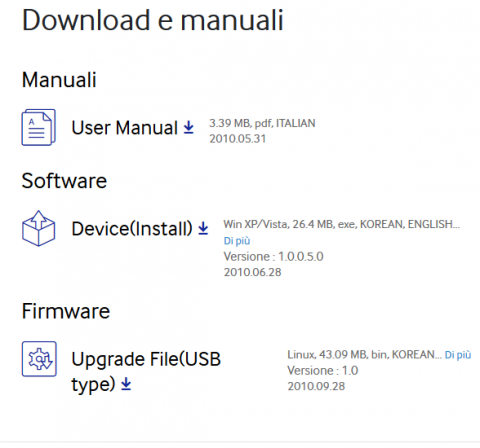480x448 pixels.
Task: Click the download arrow next to Device(Install)
Action: tap(203, 228)
